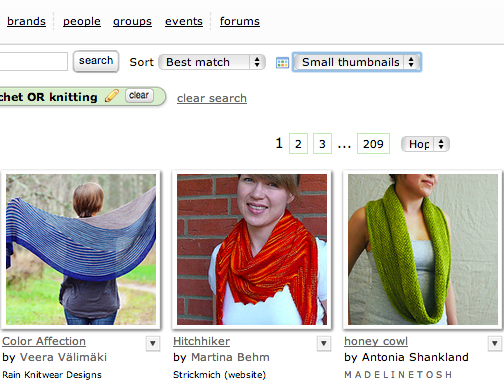The width and height of the screenshot is (504, 390).
Task: Go to results page 2
Action: click(x=298, y=144)
